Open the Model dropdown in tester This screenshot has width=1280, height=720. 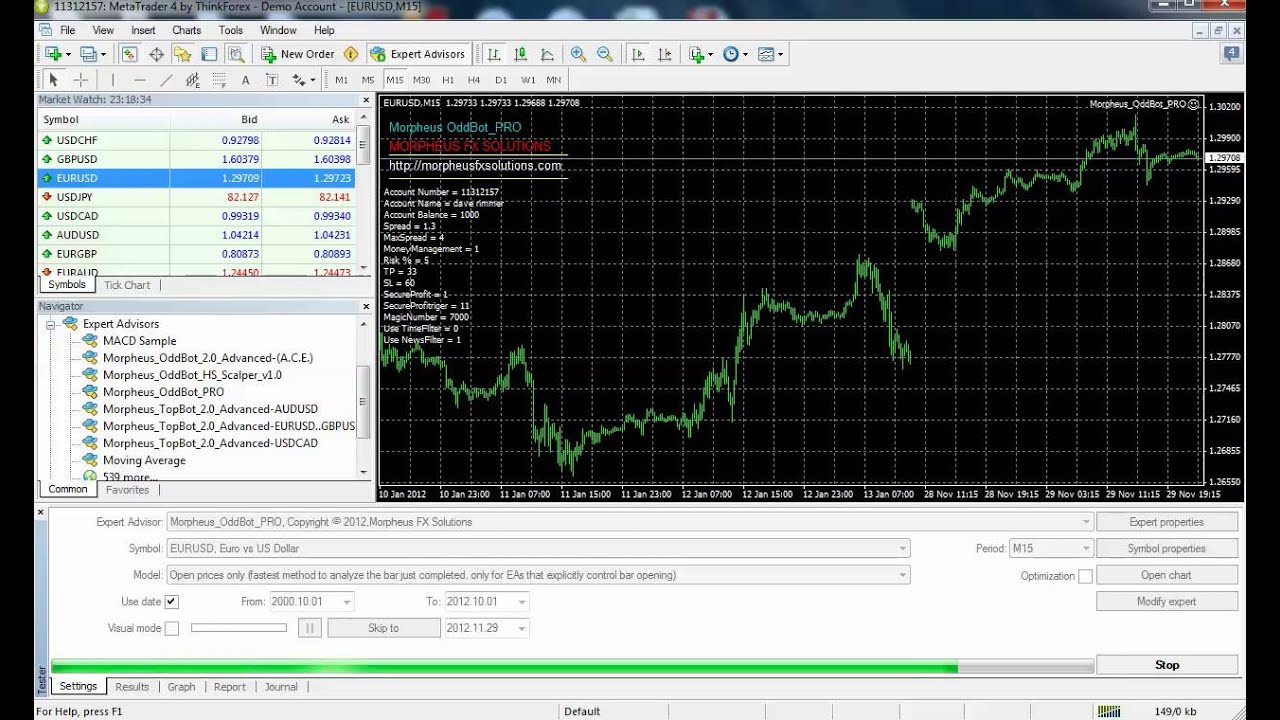point(903,575)
